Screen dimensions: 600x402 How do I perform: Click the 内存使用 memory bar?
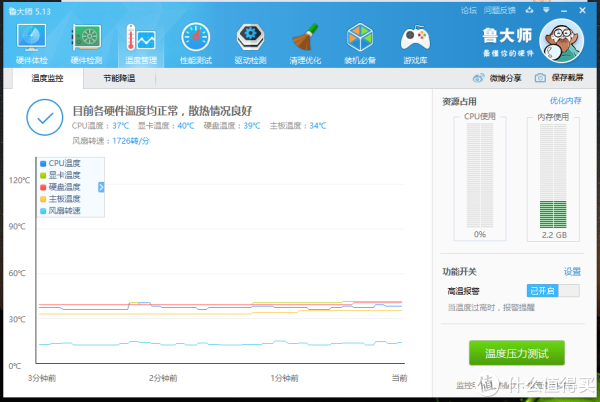(x=553, y=176)
